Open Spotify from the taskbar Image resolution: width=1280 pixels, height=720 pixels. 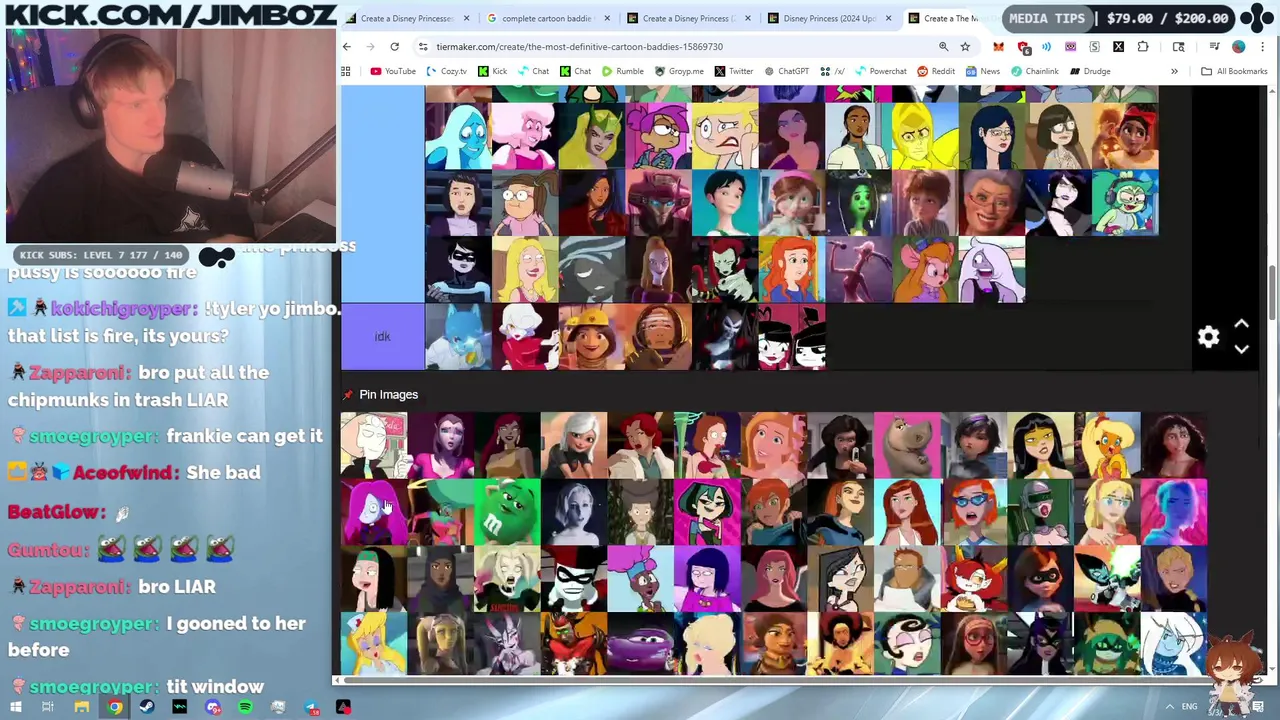coord(245,707)
